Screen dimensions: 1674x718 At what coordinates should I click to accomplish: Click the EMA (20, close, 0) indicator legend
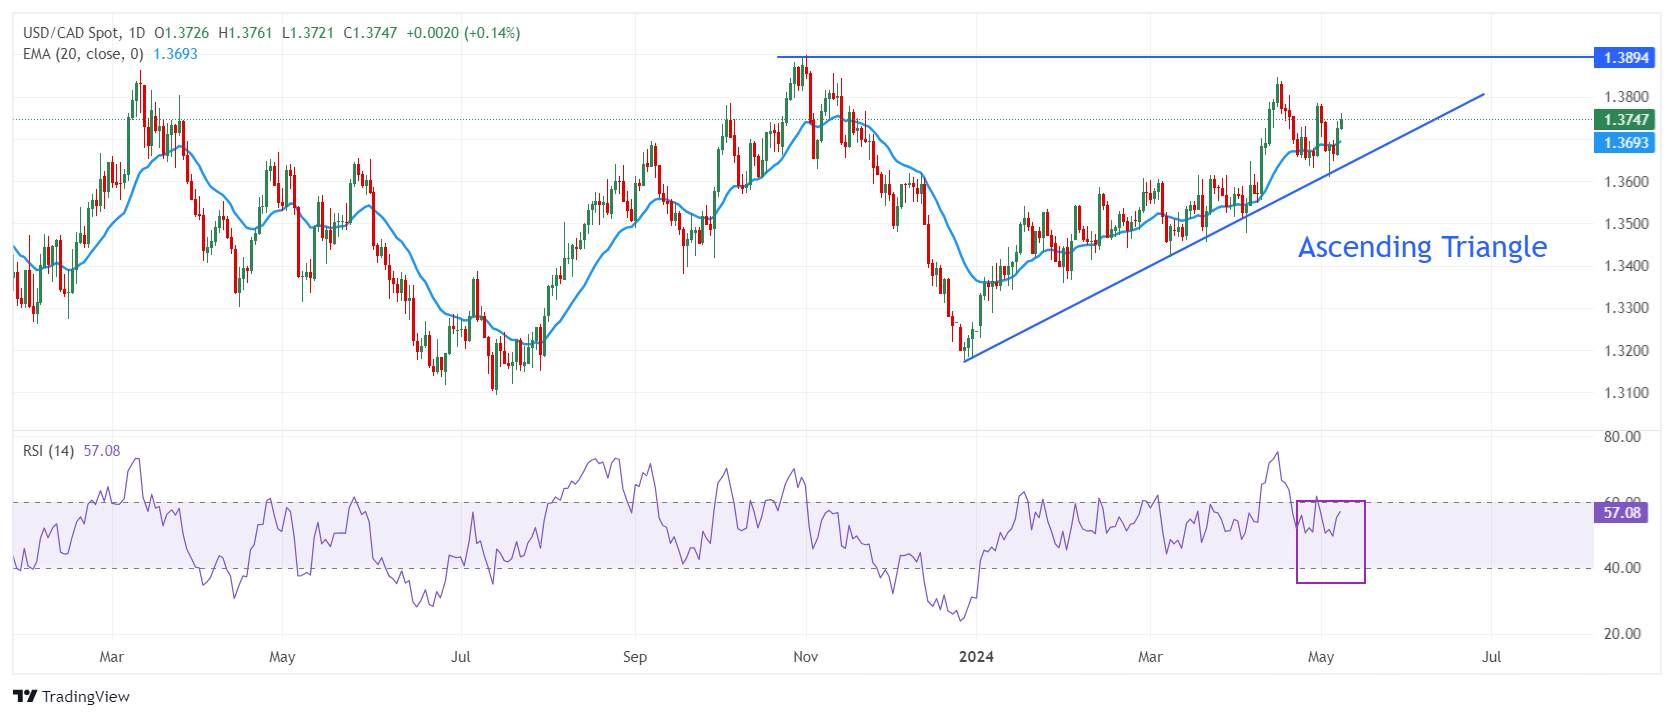[x=83, y=54]
